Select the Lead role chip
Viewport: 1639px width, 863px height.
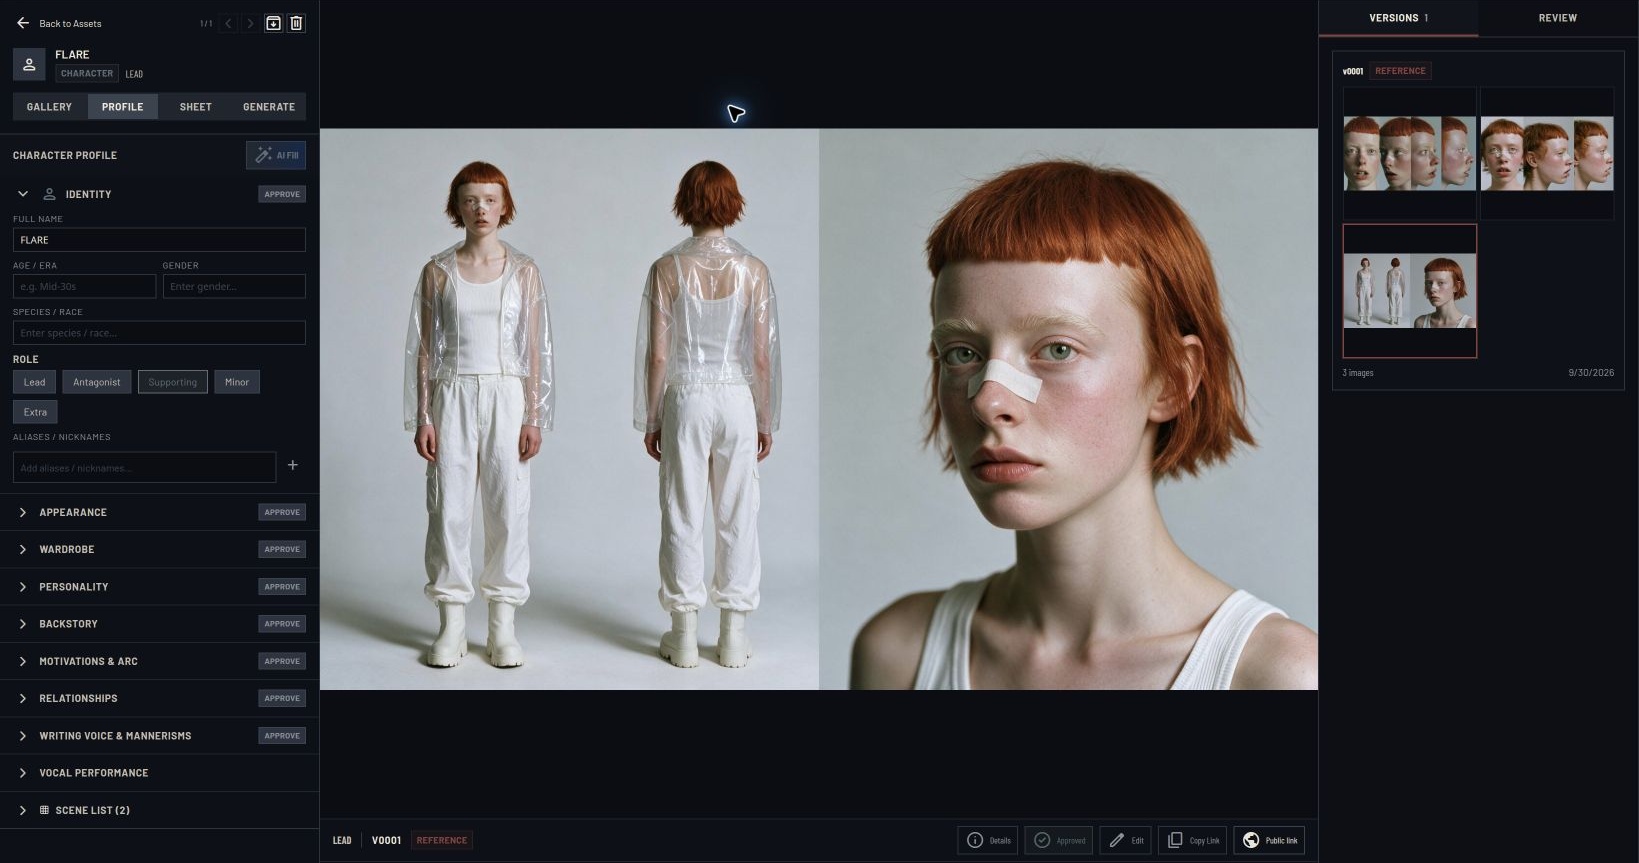tap(35, 382)
